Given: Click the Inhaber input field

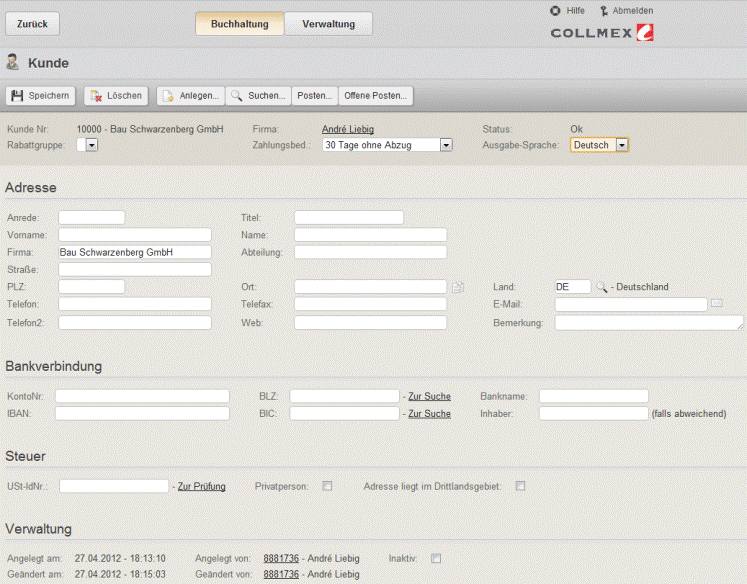Looking at the screenshot, I should [594, 413].
